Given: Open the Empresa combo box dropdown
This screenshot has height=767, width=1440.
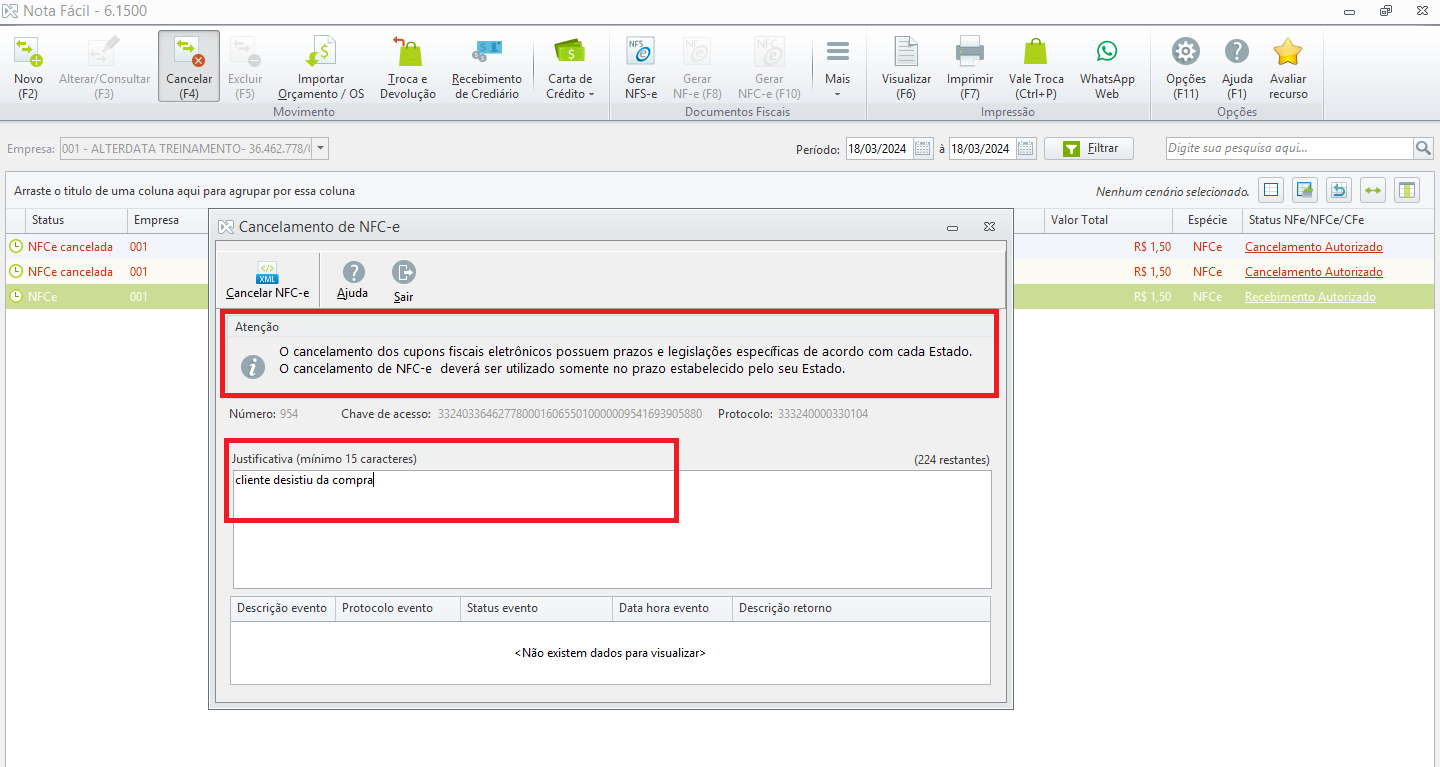Looking at the screenshot, I should (x=320, y=149).
